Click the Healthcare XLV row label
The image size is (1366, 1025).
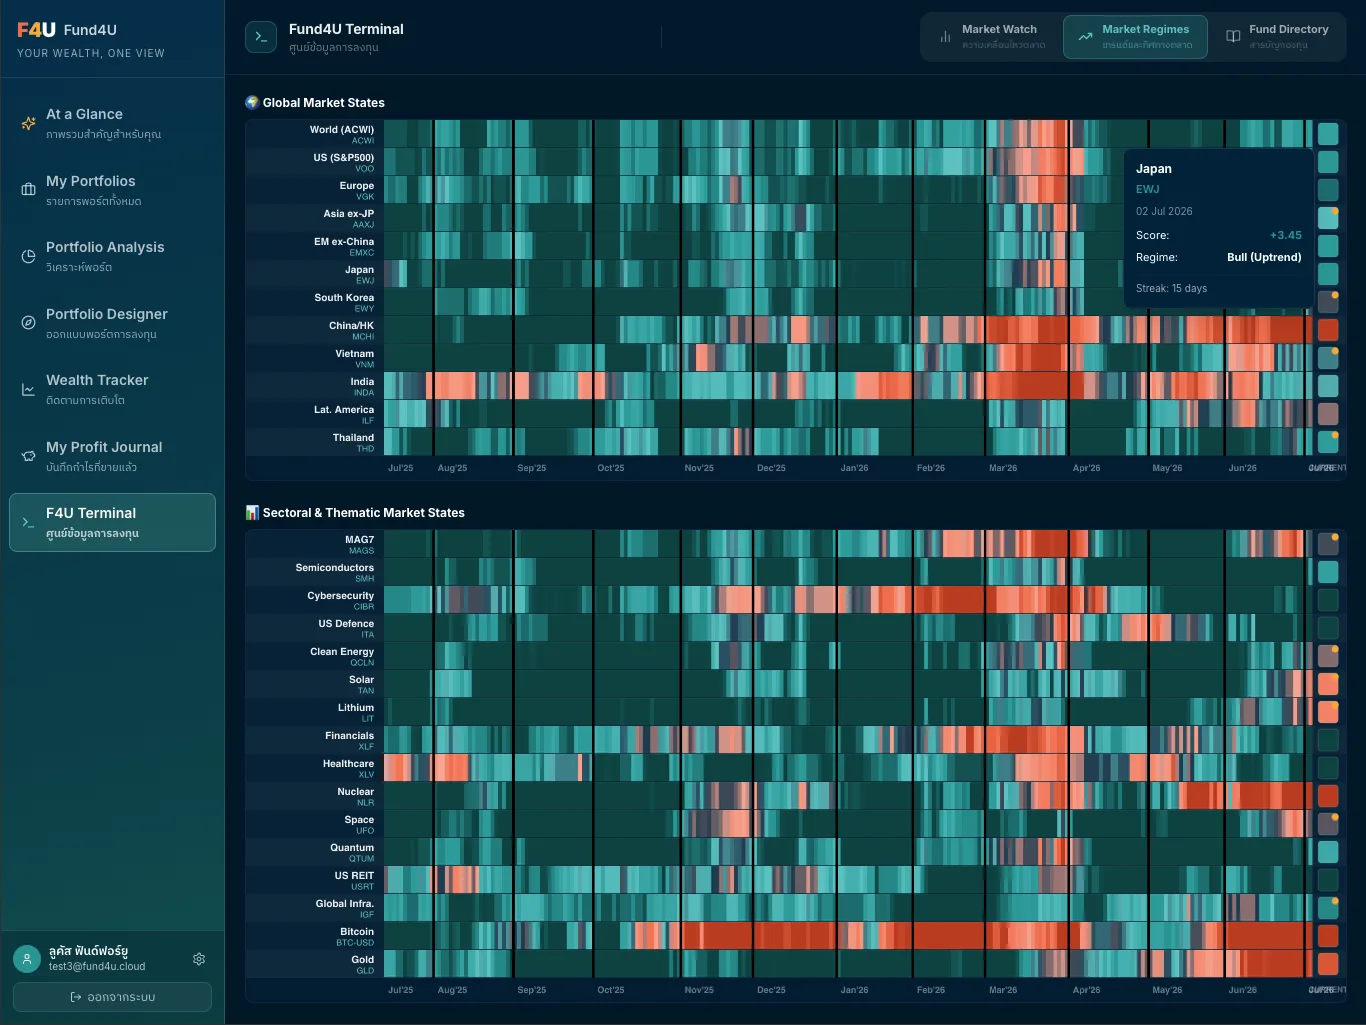[348, 768]
